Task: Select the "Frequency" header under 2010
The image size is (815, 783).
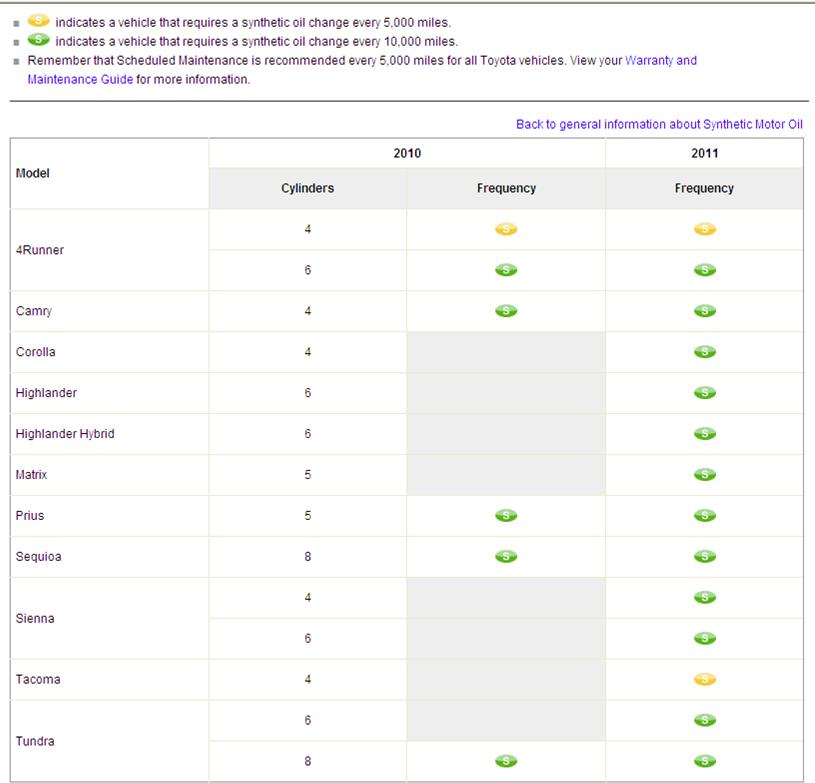Action: pyautogui.click(x=506, y=188)
